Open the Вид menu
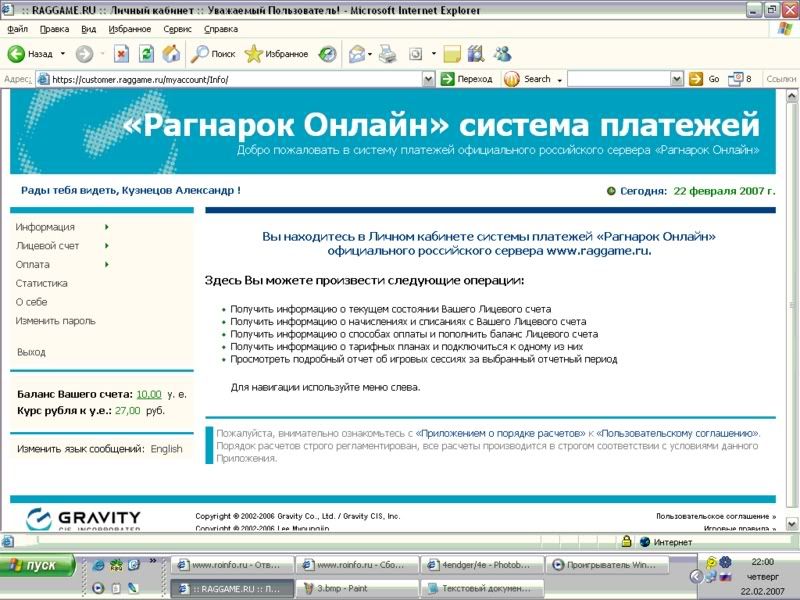The width and height of the screenshot is (800, 600). pyautogui.click(x=89, y=29)
